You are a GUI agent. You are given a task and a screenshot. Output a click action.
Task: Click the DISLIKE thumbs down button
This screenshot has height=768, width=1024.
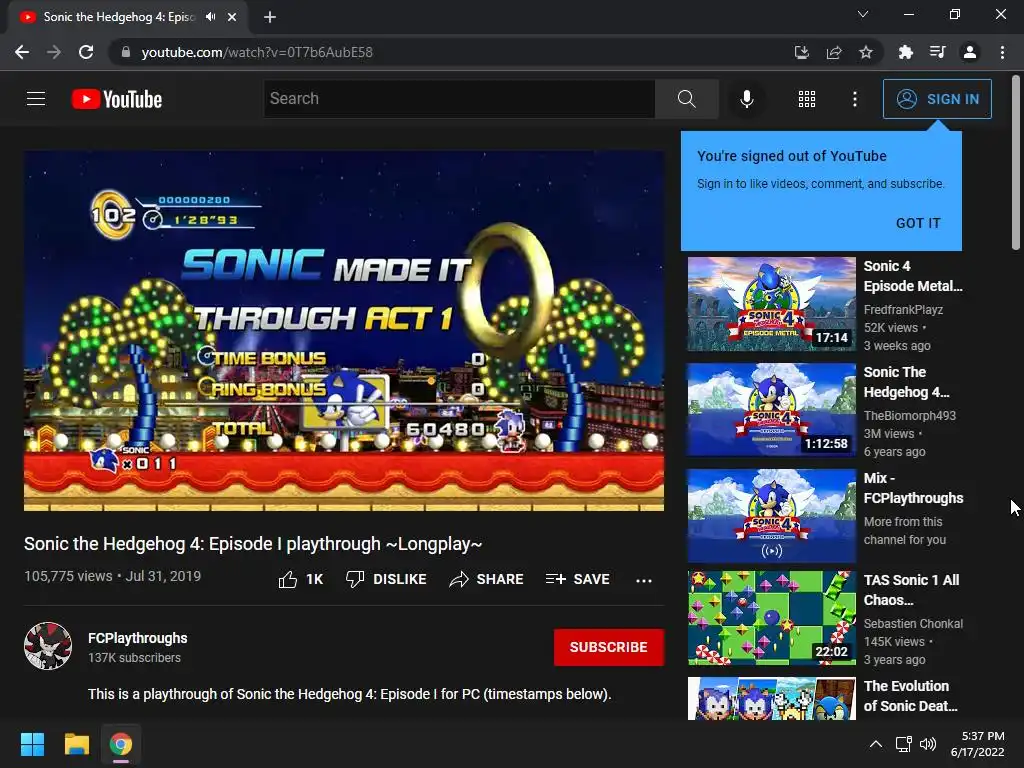[x=386, y=579]
